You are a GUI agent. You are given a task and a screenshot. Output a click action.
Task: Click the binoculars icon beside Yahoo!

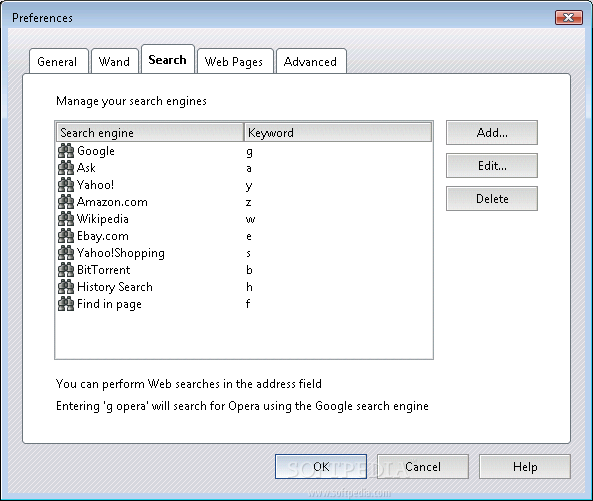[66, 185]
